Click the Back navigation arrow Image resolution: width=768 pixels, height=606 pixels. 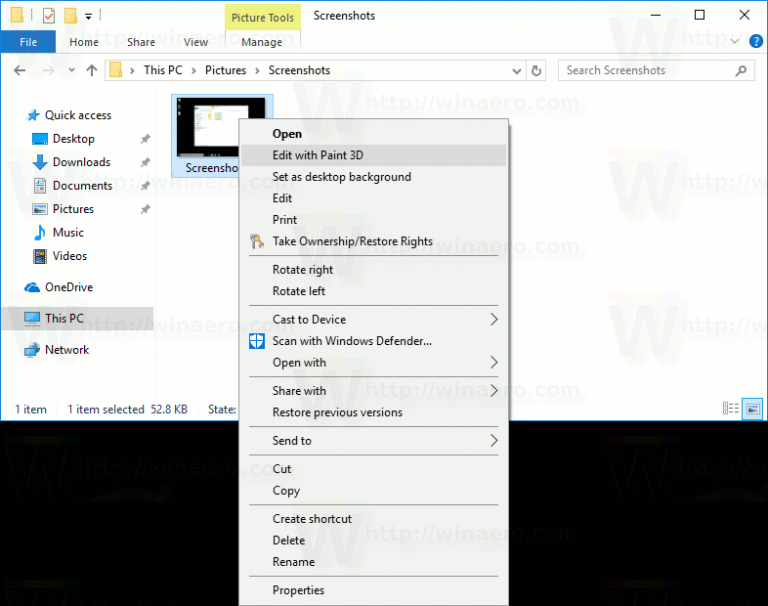tap(20, 71)
